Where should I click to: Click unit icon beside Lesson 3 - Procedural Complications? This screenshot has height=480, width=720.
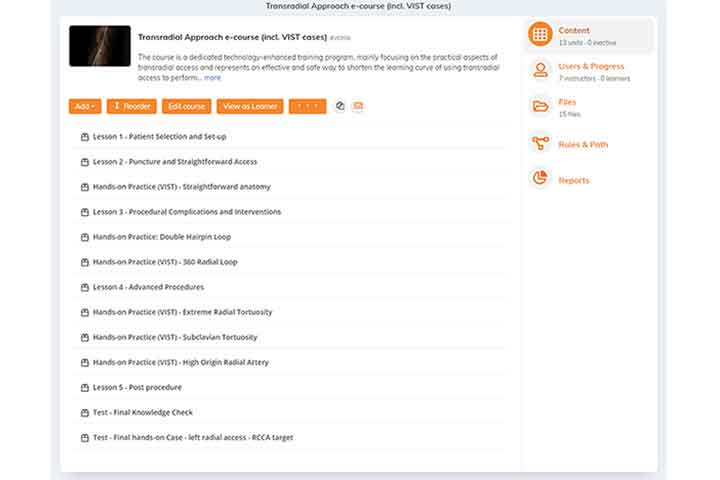(x=84, y=212)
